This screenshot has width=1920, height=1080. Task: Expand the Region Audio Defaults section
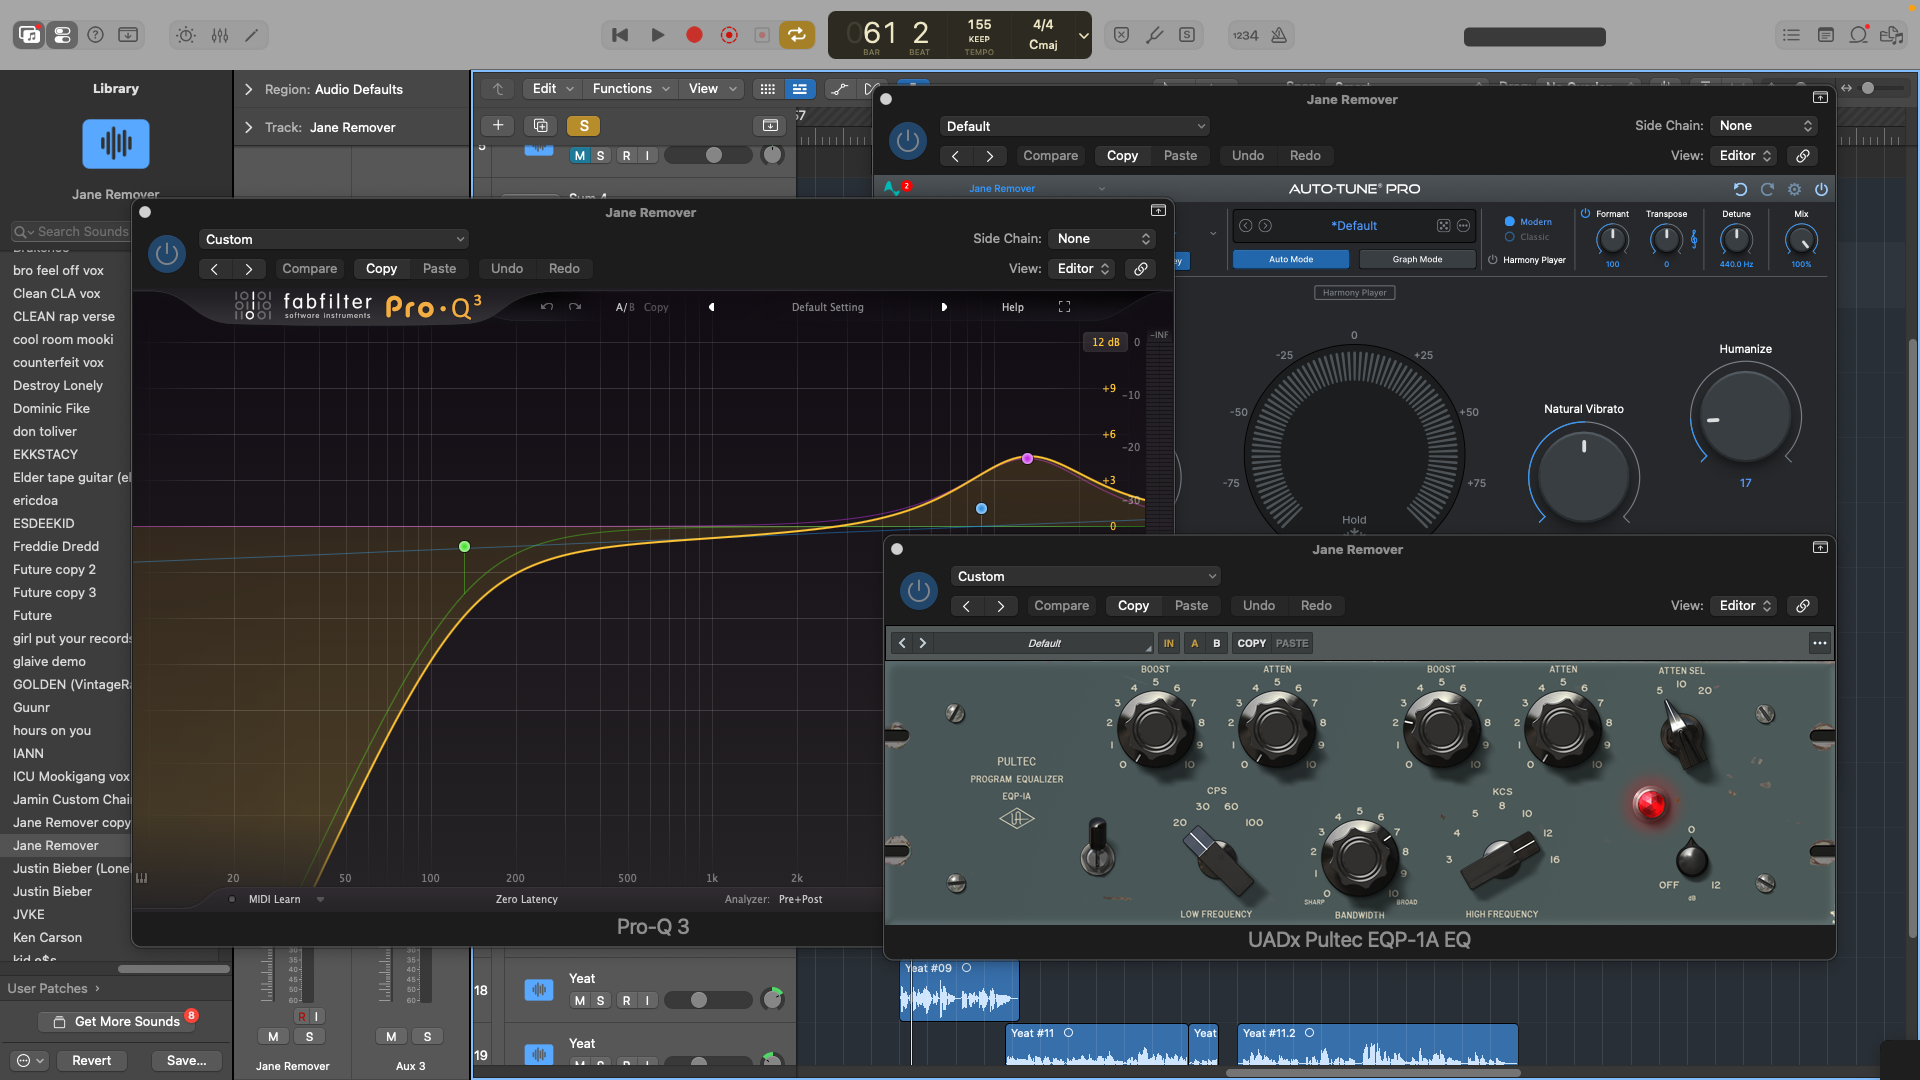(249, 89)
